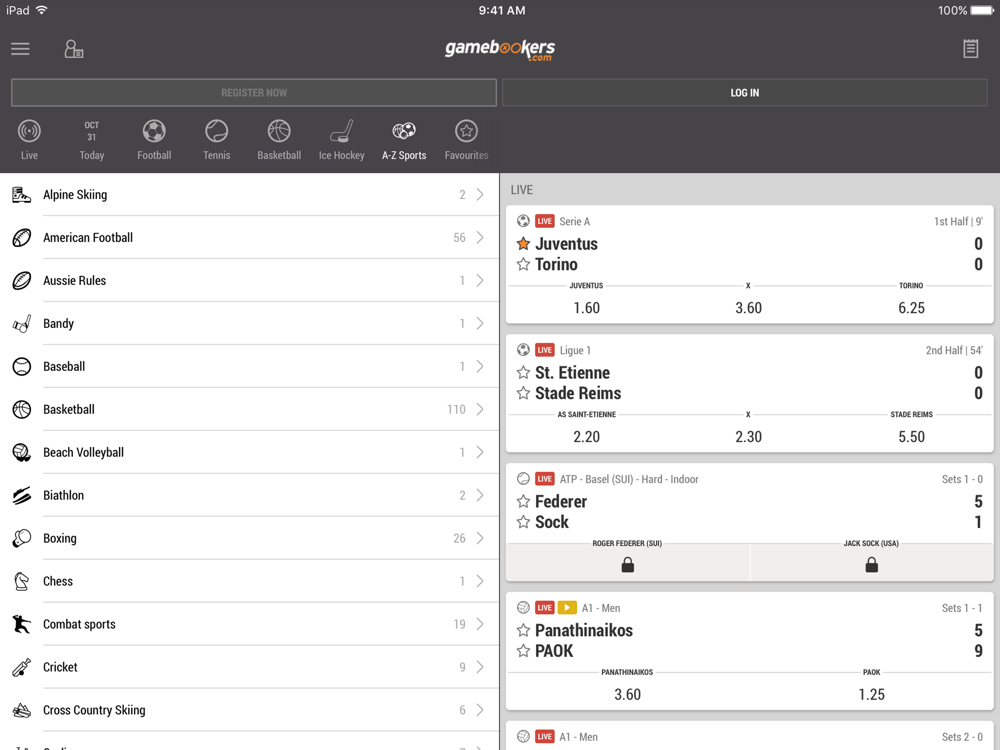Select Serie A draw odds 3.60
1000x750 pixels.
[749, 308]
